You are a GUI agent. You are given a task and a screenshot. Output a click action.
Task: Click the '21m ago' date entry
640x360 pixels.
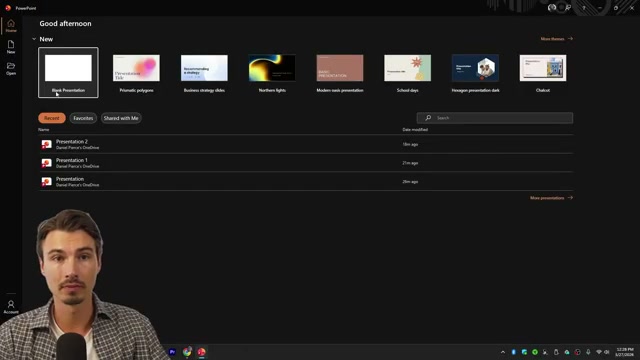click(410, 163)
